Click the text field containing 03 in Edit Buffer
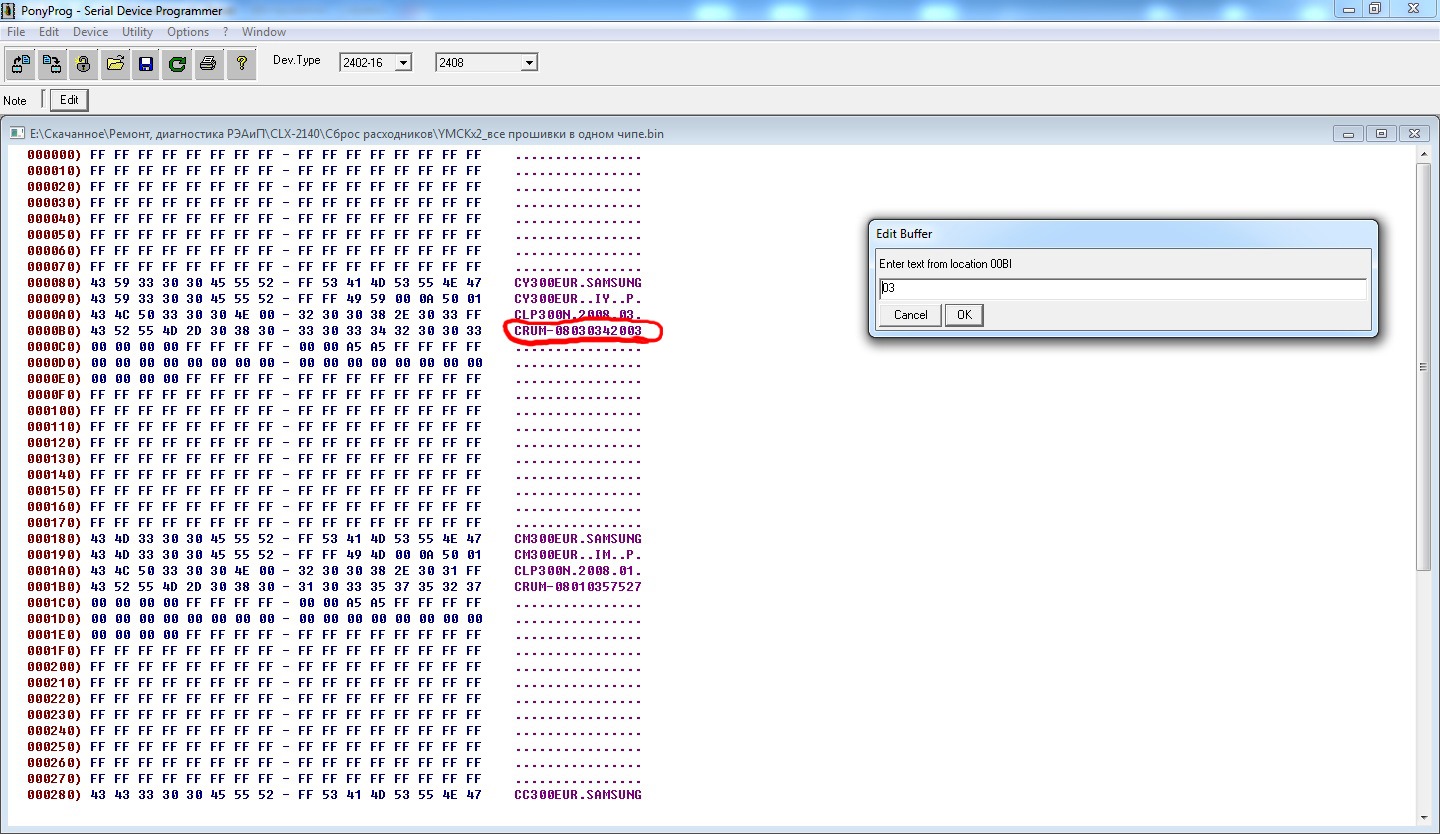The height and width of the screenshot is (834, 1440). click(x=1122, y=289)
